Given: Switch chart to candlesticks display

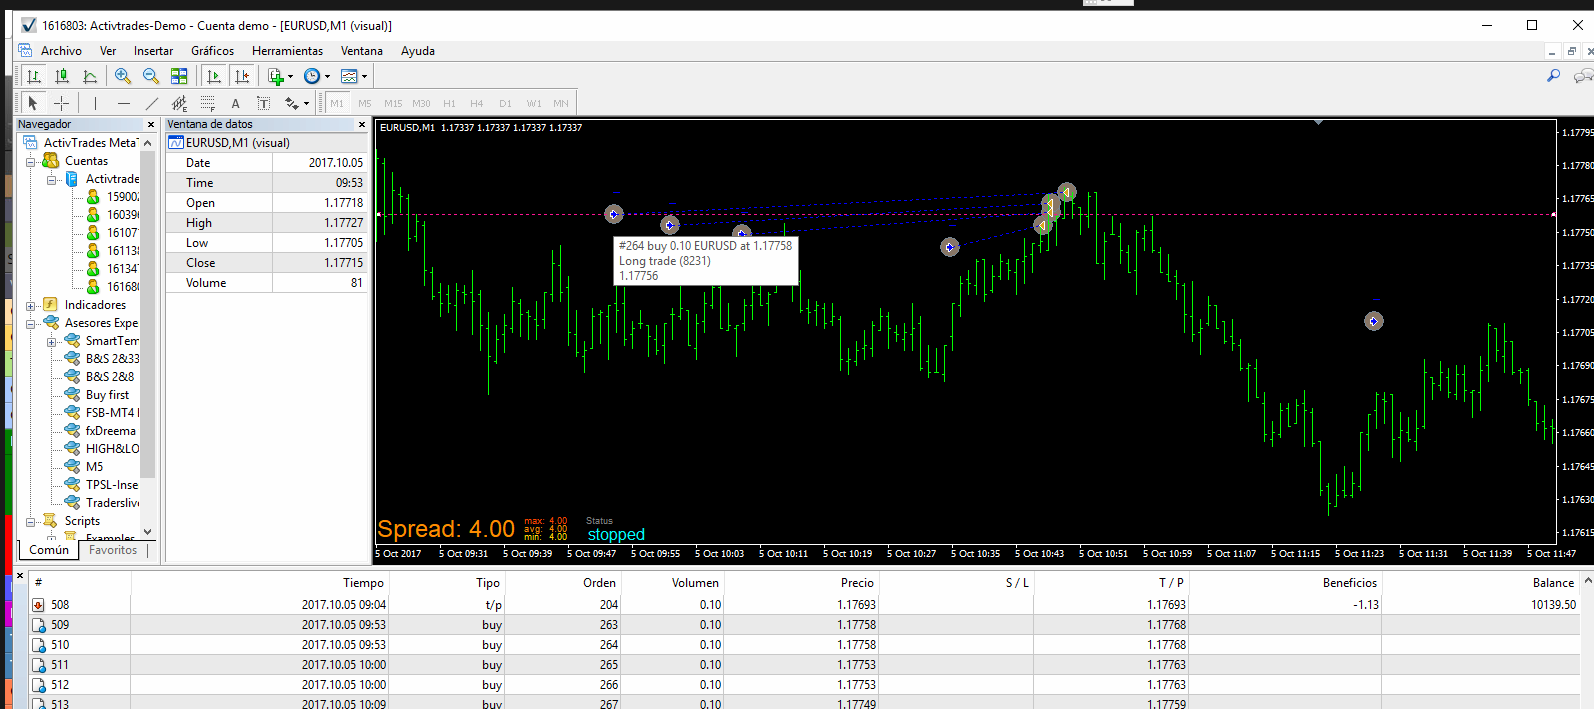Looking at the screenshot, I should tap(62, 76).
